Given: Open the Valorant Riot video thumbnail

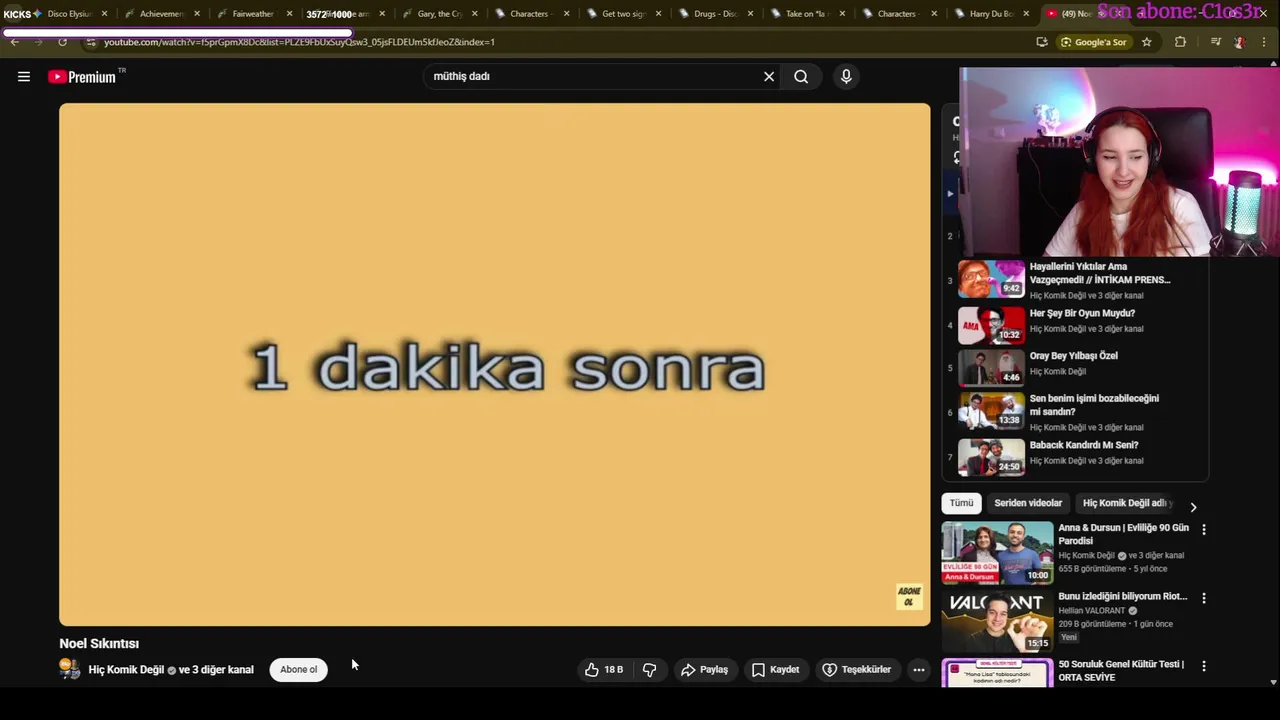Looking at the screenshot, I should tap(997, 621).
